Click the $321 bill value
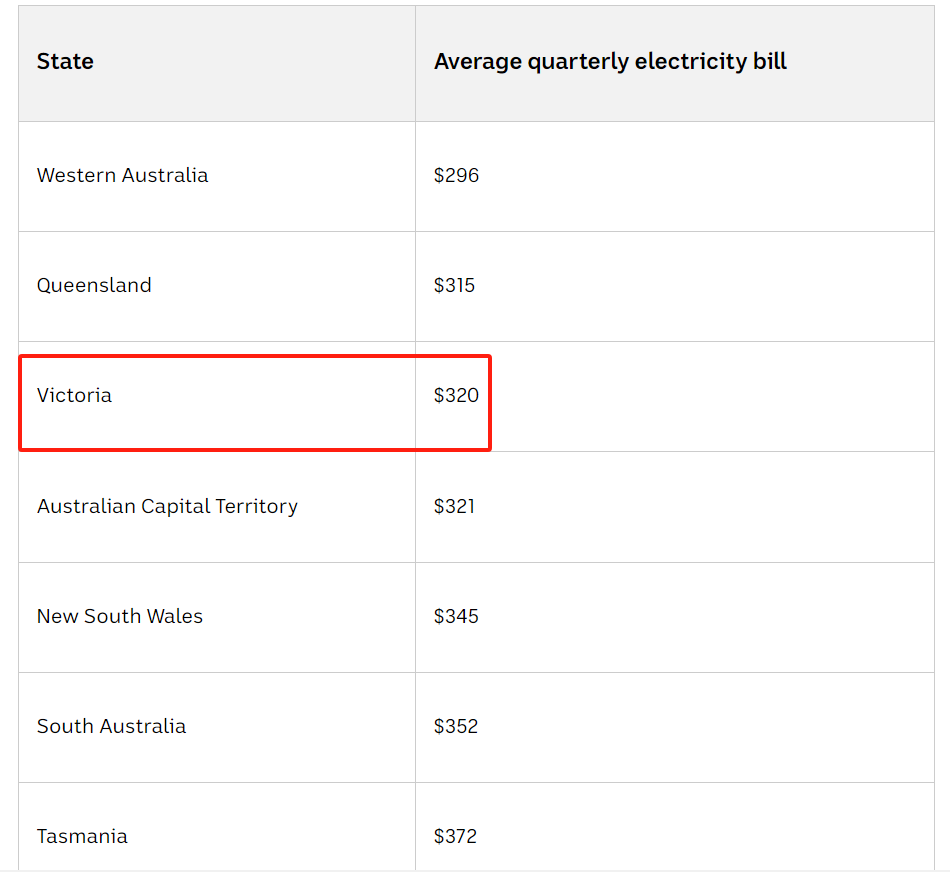950x872 pixels. pos(454,506)
